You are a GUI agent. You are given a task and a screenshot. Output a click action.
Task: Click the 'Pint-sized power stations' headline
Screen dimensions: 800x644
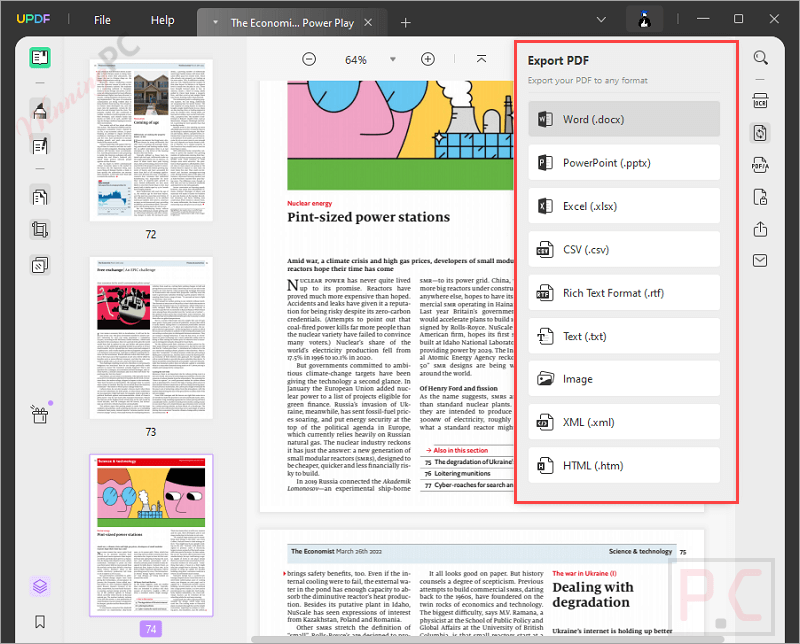coord(368,217)
